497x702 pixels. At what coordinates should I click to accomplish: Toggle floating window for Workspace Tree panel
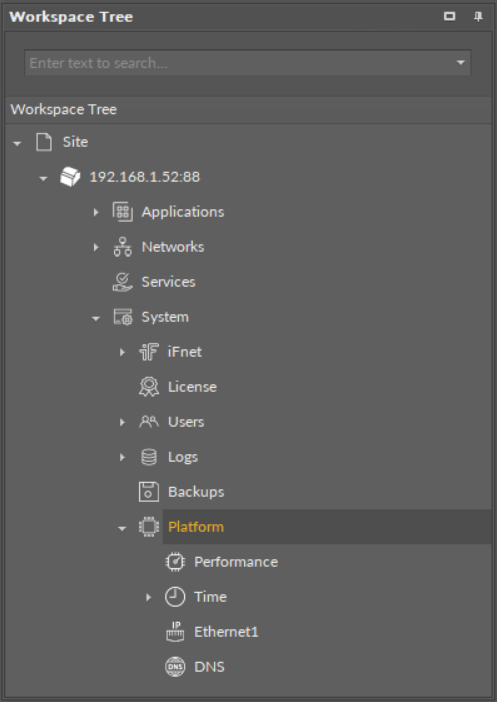tap(450, 17)
